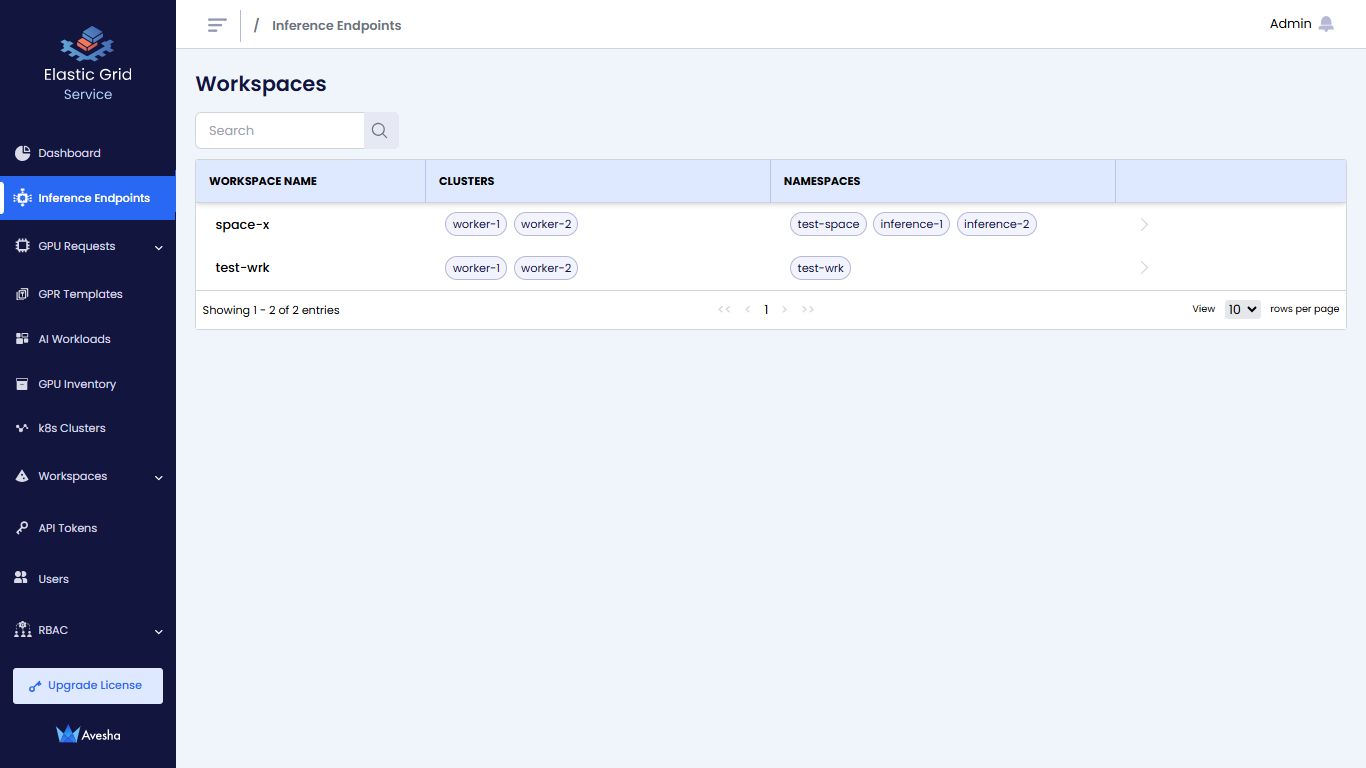Image resolution: width=1366 pixels, height=768 pixels.
Task: Open the rows per page dropdown
Action: coord(1242,310)
